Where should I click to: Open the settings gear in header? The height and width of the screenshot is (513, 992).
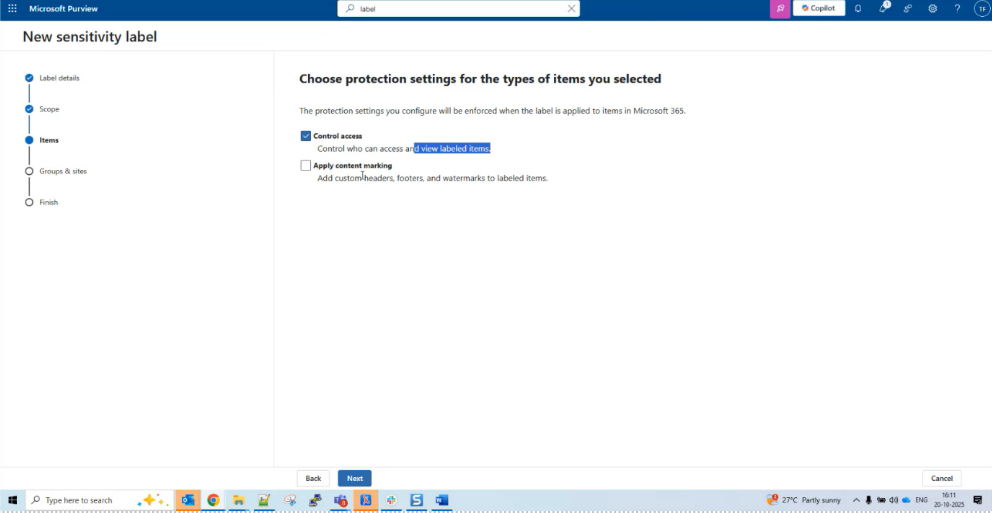932,8
